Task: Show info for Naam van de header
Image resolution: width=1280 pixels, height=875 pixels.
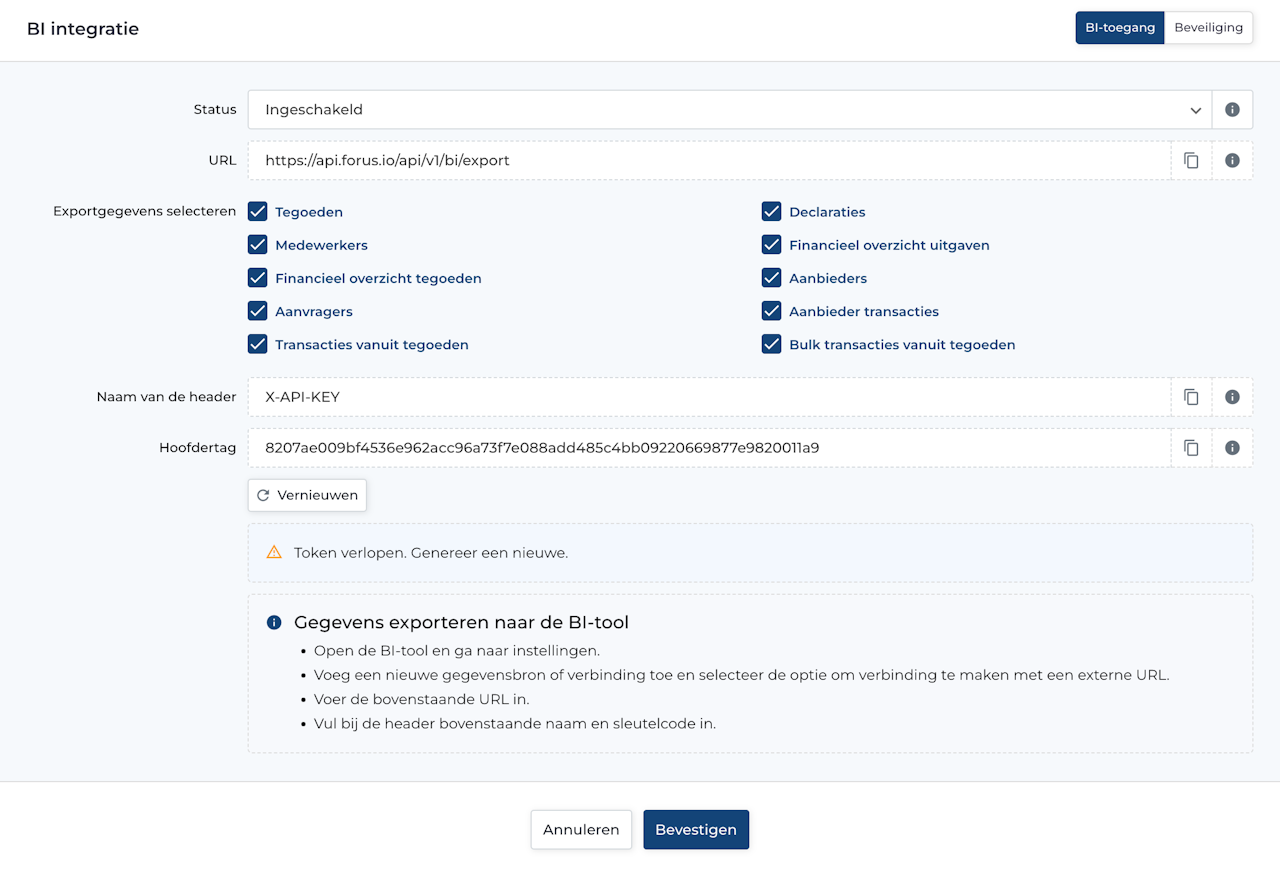Action: coord(1232,397)
